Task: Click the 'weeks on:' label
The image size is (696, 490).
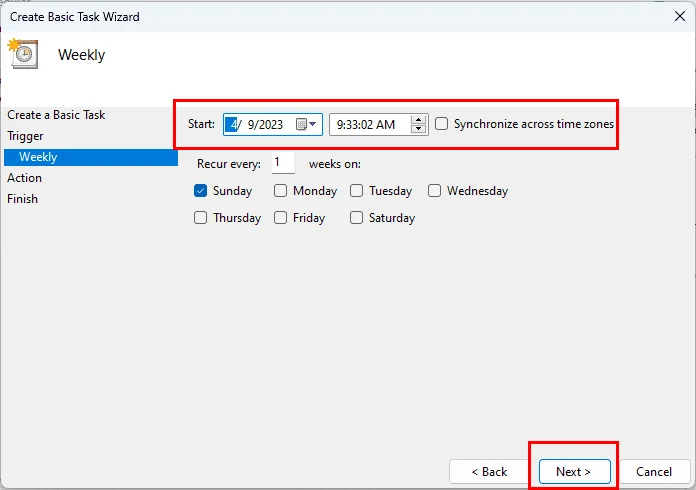Action: tap(335, 164)
